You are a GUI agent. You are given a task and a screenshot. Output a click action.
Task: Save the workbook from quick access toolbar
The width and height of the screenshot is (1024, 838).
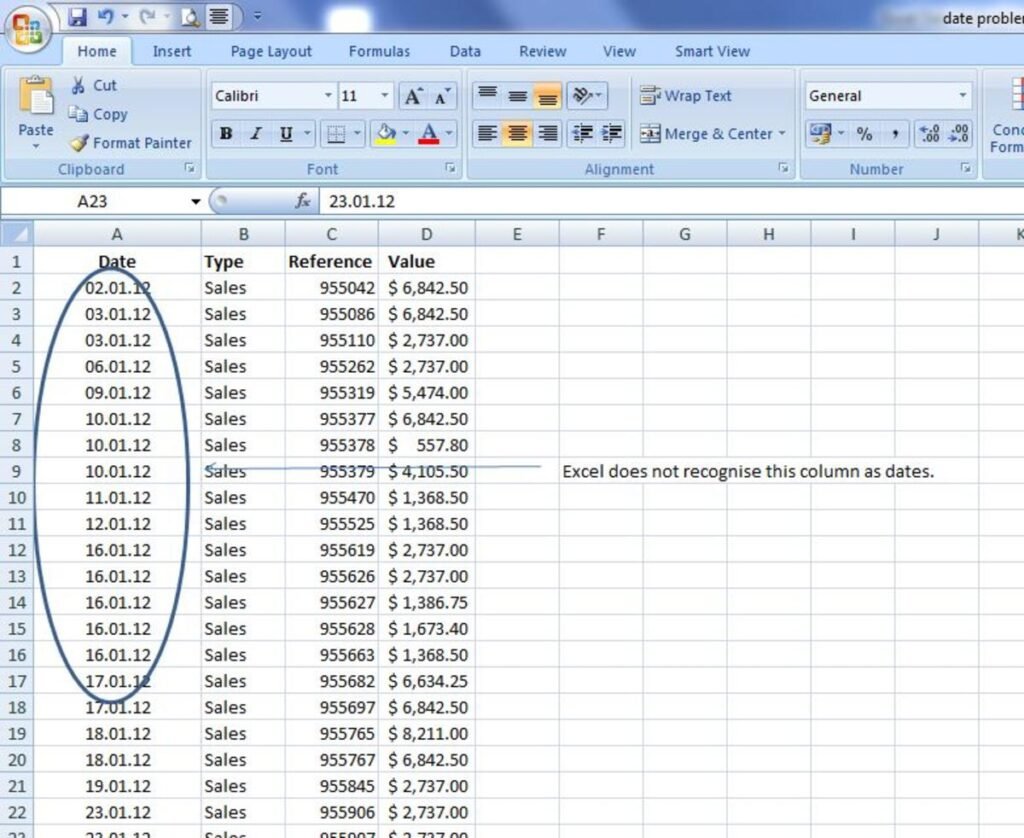[77, 17]
